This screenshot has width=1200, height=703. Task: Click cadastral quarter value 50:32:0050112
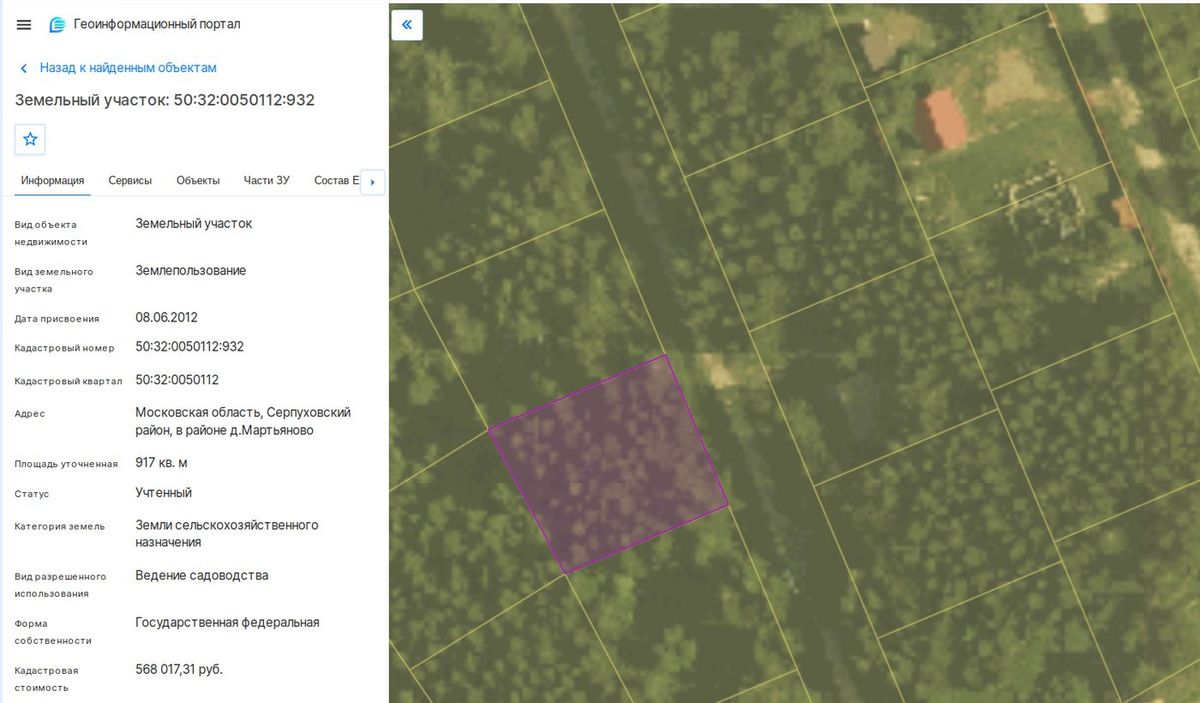coord(177,380)
